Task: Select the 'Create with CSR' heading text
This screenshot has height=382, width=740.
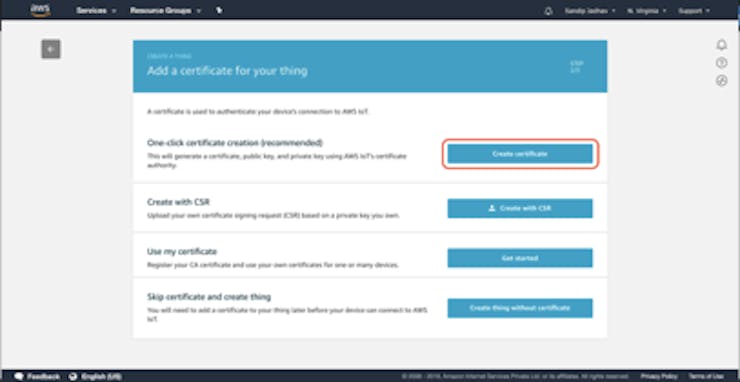Action: 178,202
